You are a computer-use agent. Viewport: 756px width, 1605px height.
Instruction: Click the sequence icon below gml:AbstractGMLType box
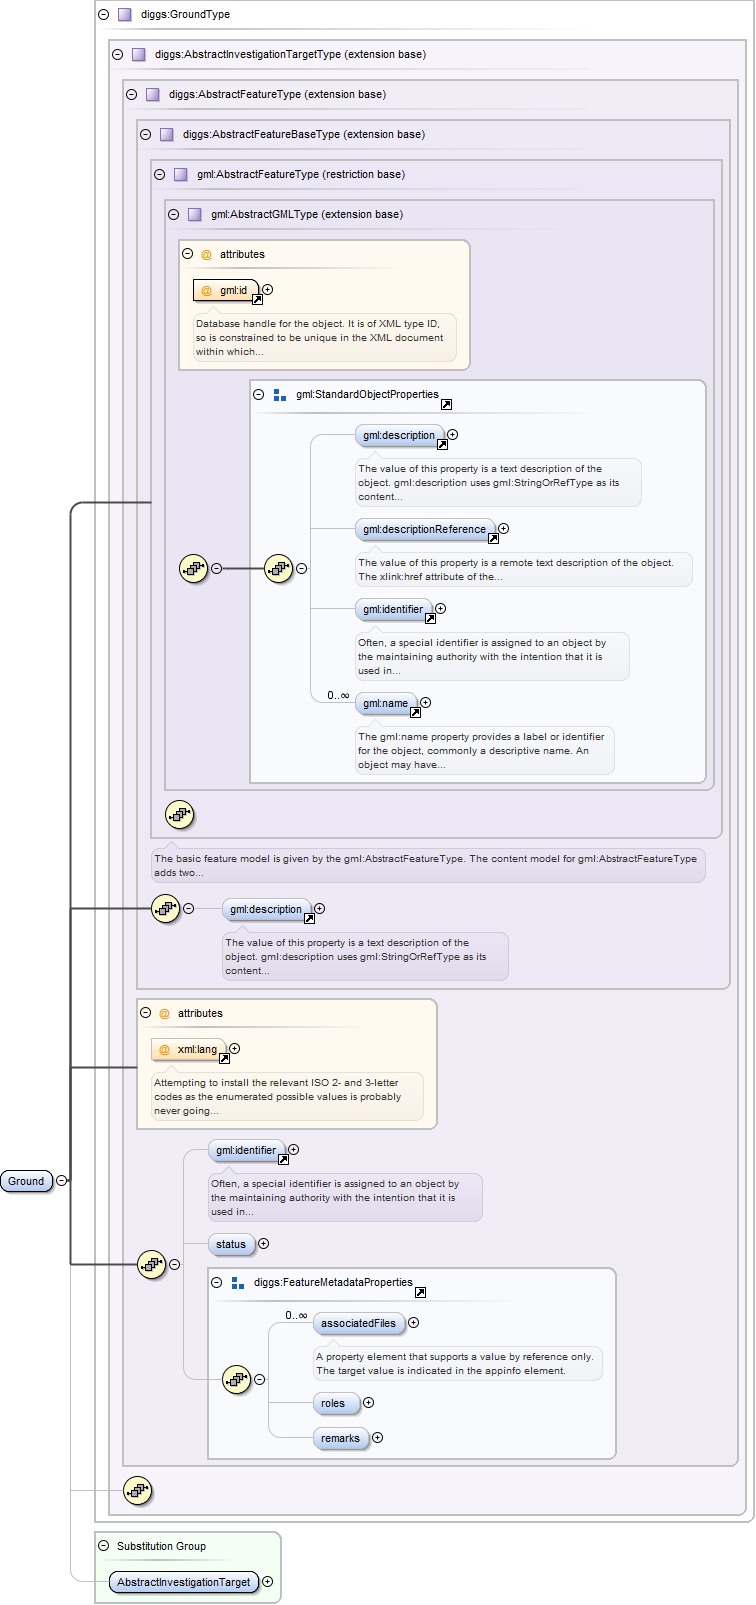(x=180, y=815)
